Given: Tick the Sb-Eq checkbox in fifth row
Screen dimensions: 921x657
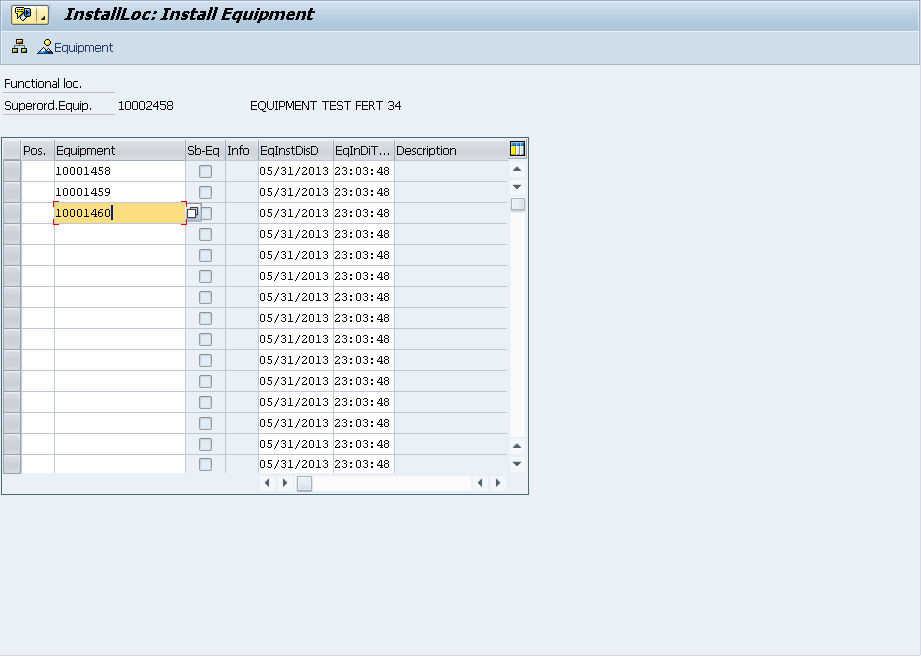Looking at the screenshot, I should (x=206, y=255).
